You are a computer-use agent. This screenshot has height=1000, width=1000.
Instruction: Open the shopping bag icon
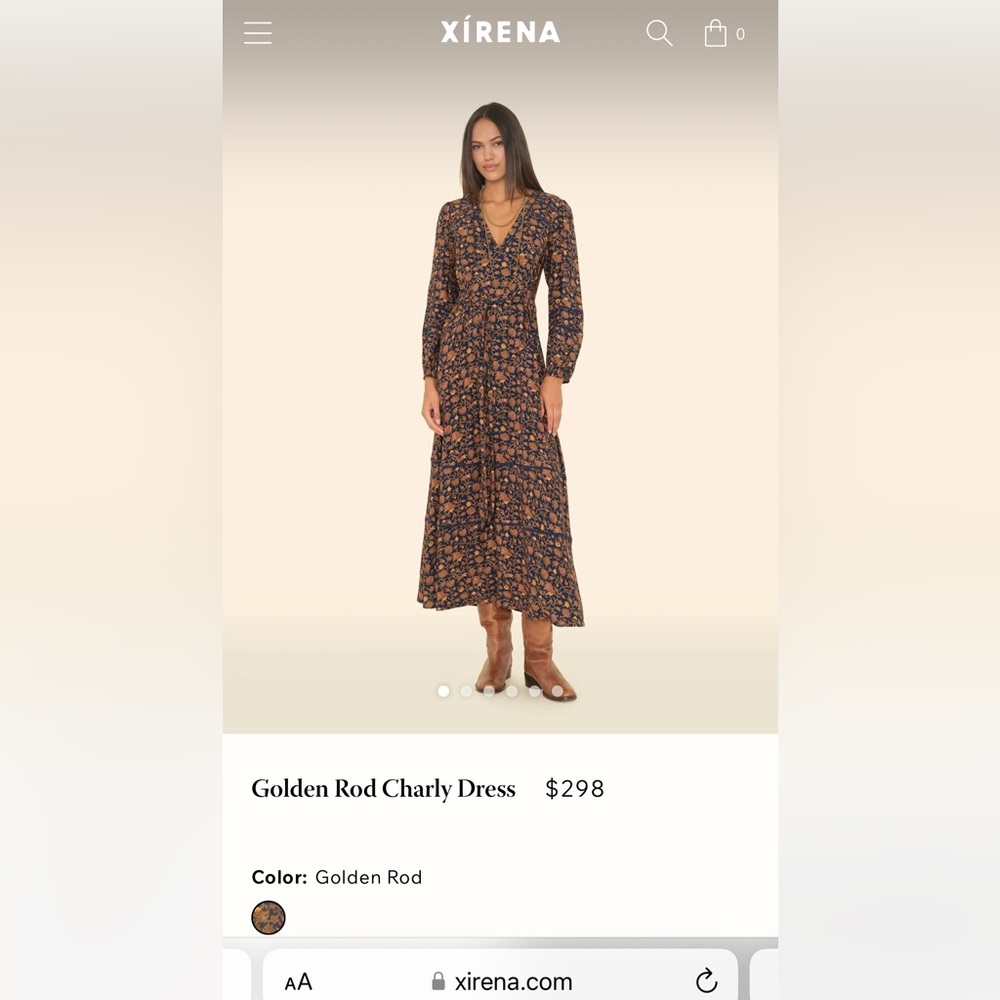715,33
